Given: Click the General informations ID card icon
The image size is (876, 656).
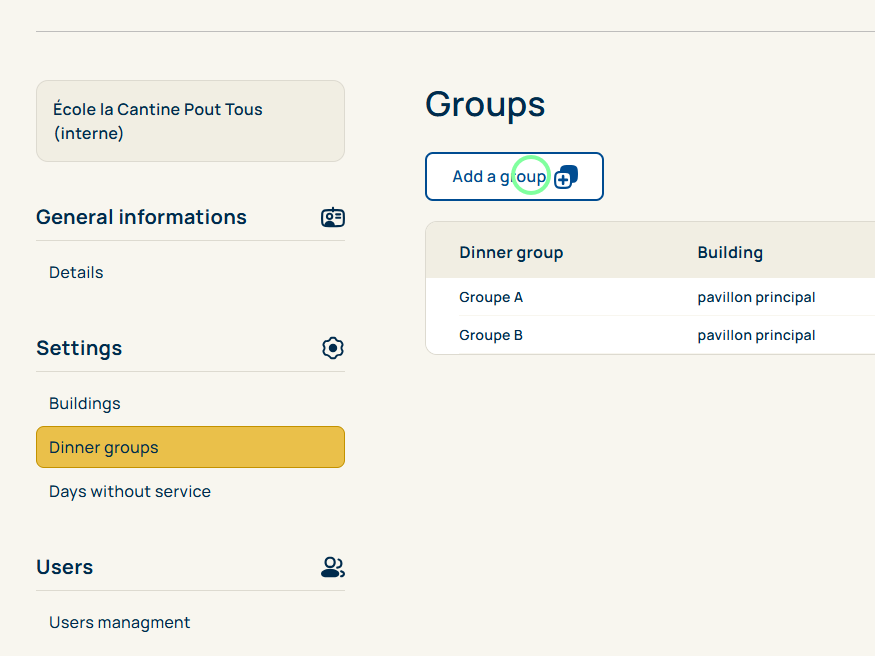Looking at the screenshot, I should click(x=333, y=217).
